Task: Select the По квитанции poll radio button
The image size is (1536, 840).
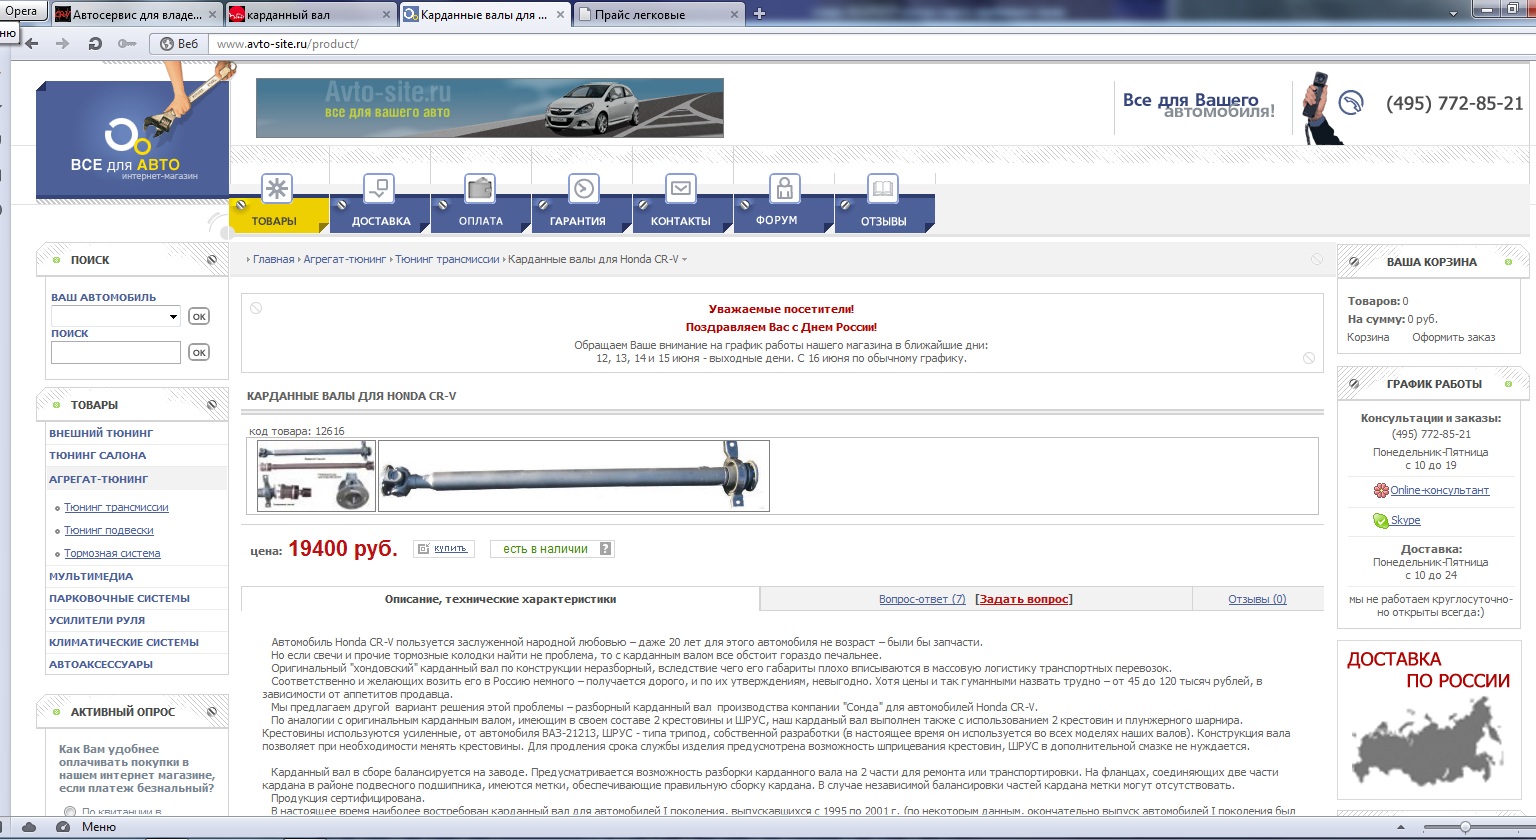Action: pyautogui.click(x=70, y=812)
